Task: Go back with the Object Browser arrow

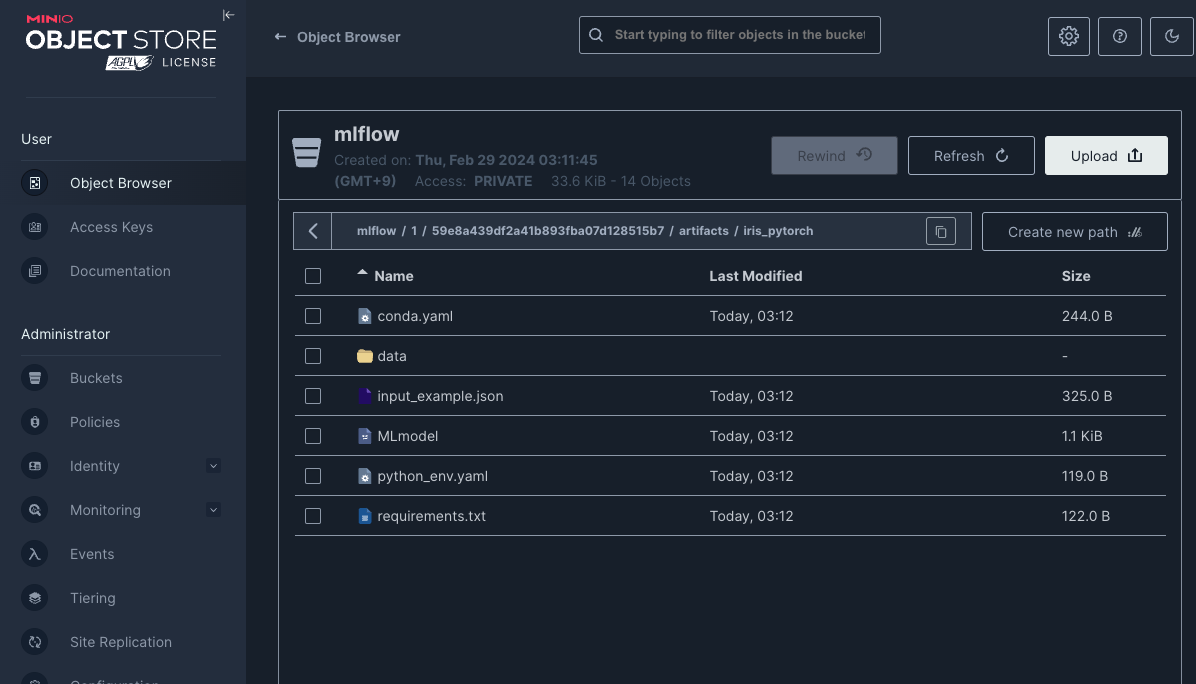Action: 281,37
